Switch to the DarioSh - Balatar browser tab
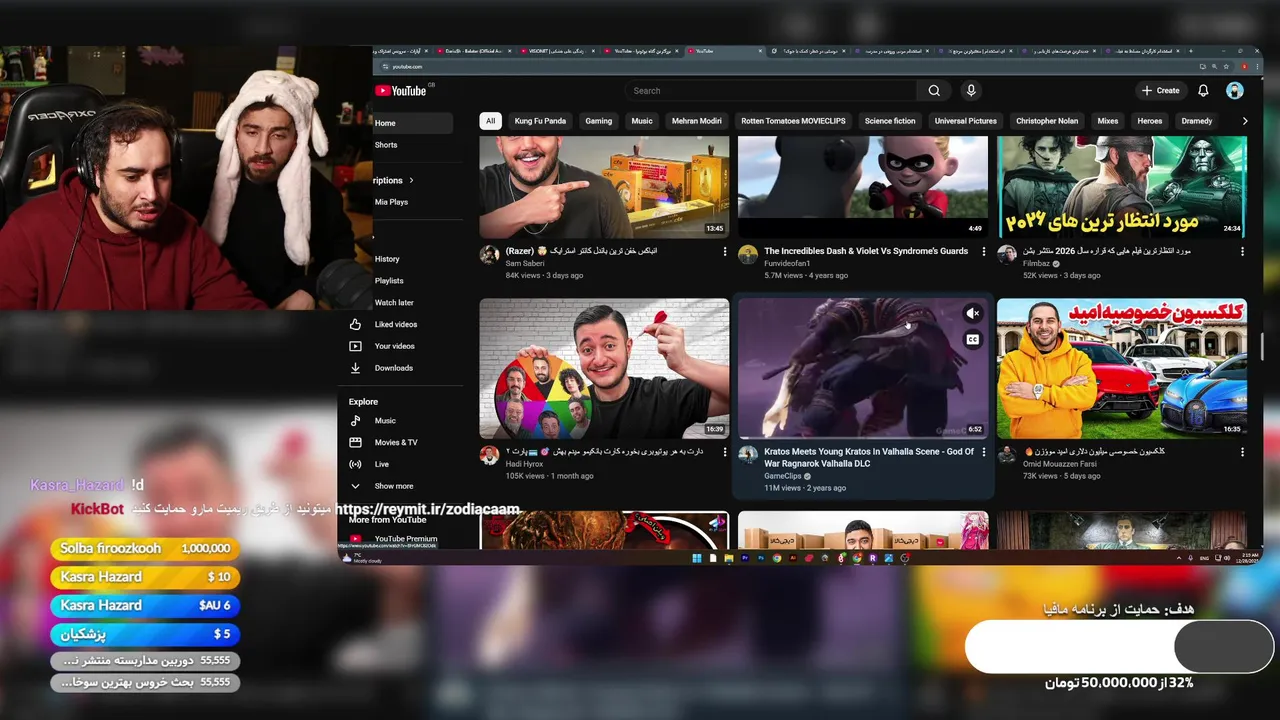Screen dimensions: 1280x720 tap(475, 51)
